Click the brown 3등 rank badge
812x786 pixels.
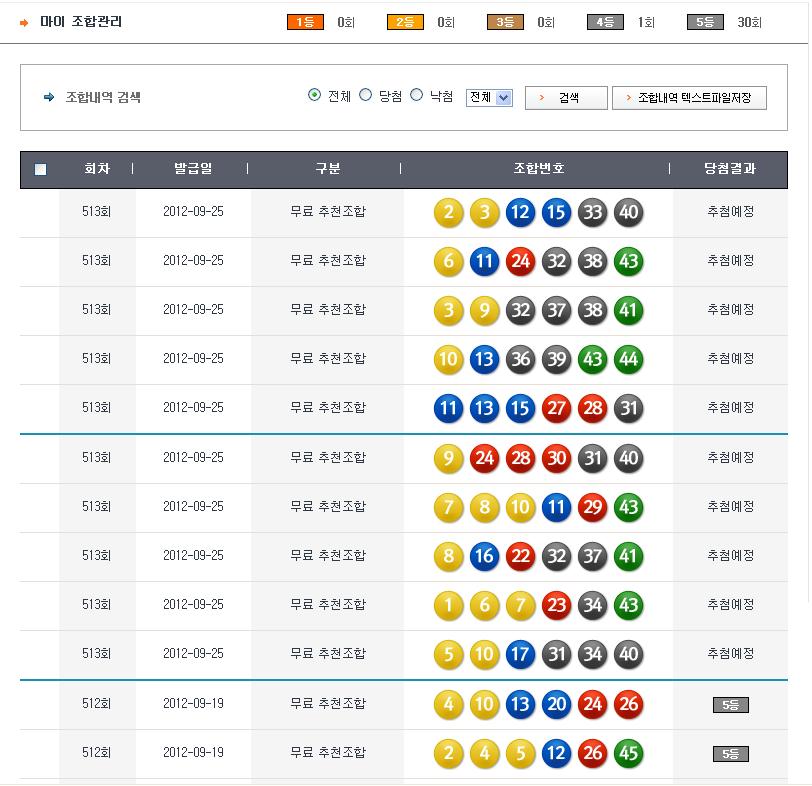pyautogui.click(x=505, y=22)
